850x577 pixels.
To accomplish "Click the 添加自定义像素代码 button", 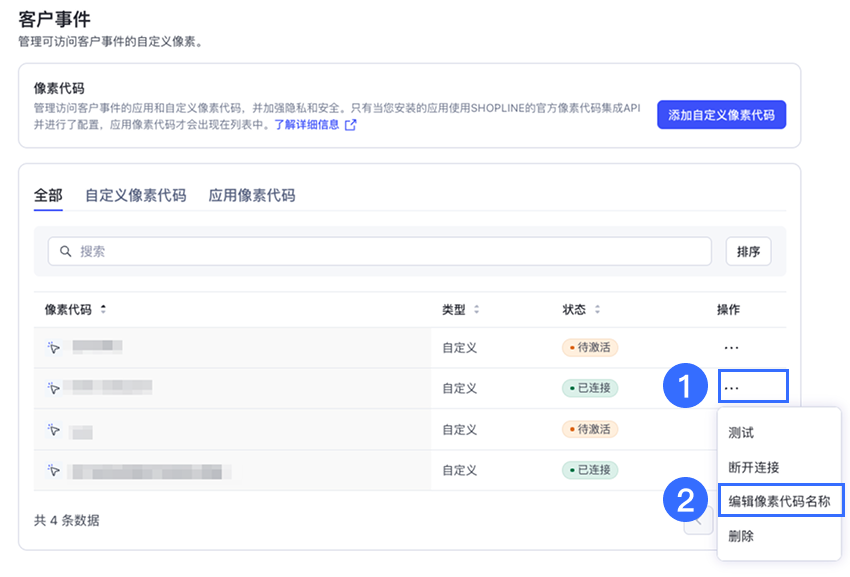I will (721, 115).
